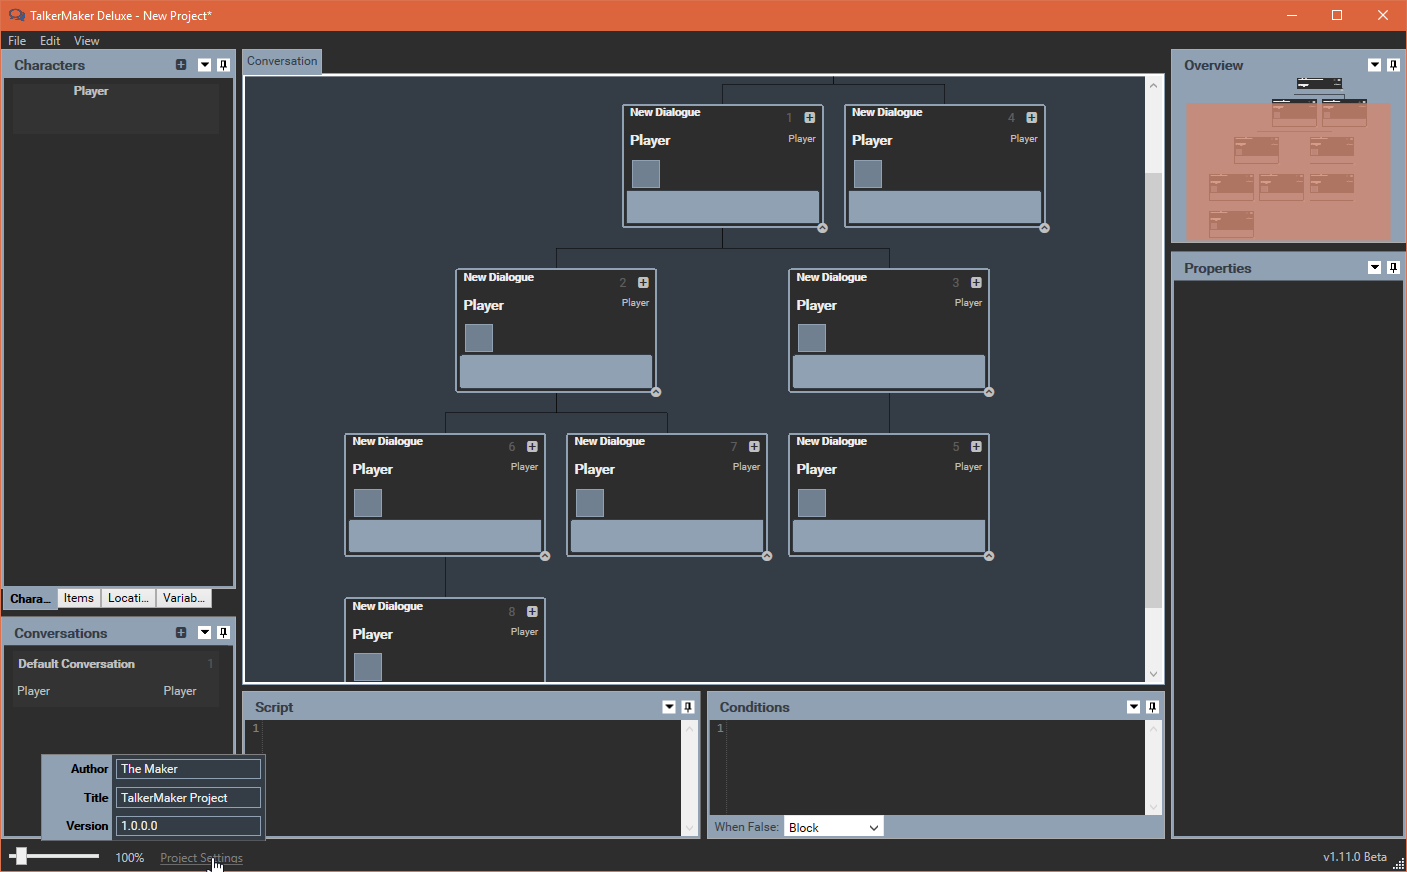Screen dimensions: 1407x872
Task: Add child node to dialogue node 8
Action: pyautogui.click(x=532, y=612)
